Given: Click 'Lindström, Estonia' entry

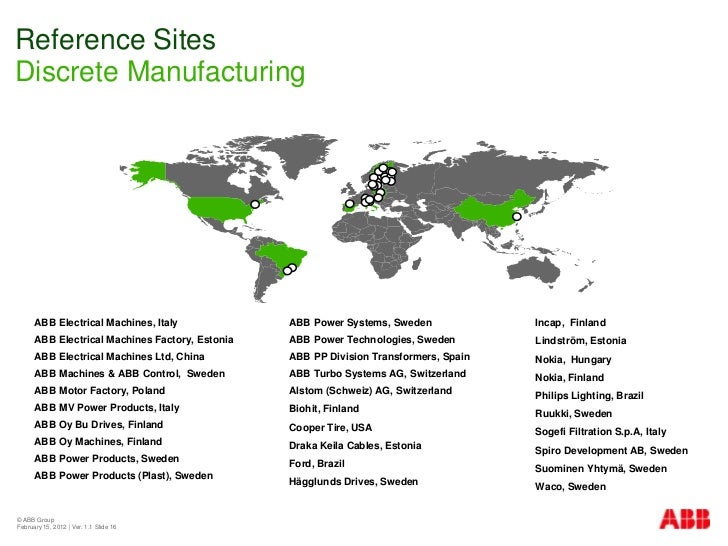Looking at the screenshot, I should click(x=580, y=341).
